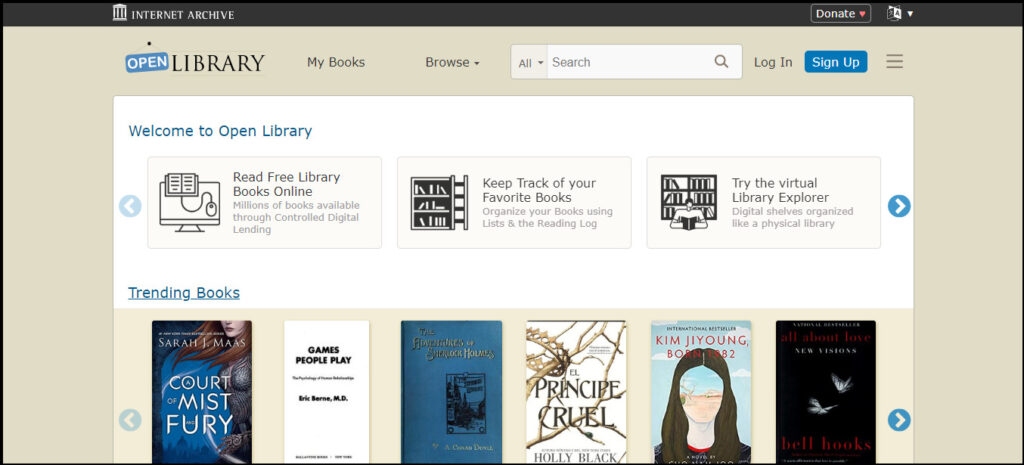
Task: Open Read Free Library Books Online card
Action: tap(264, 202)
